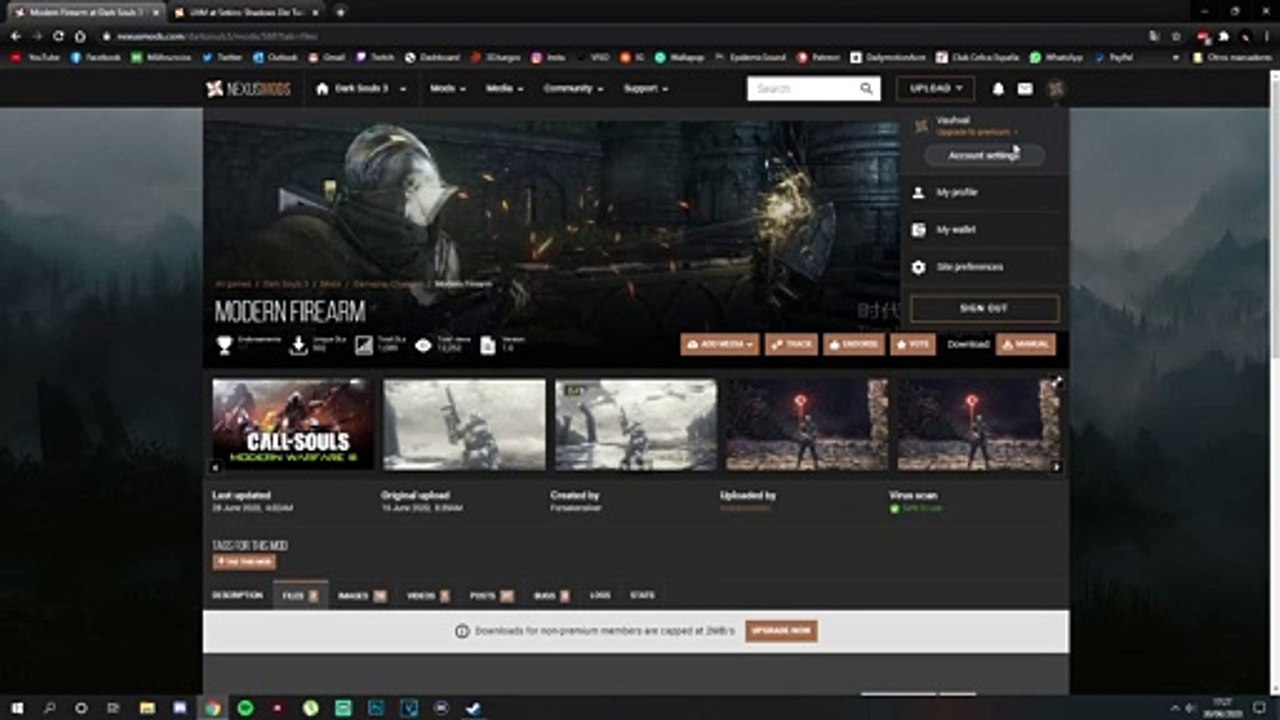Switch to the Videos tab
The image size is (1280, 720).
point(428,596)
